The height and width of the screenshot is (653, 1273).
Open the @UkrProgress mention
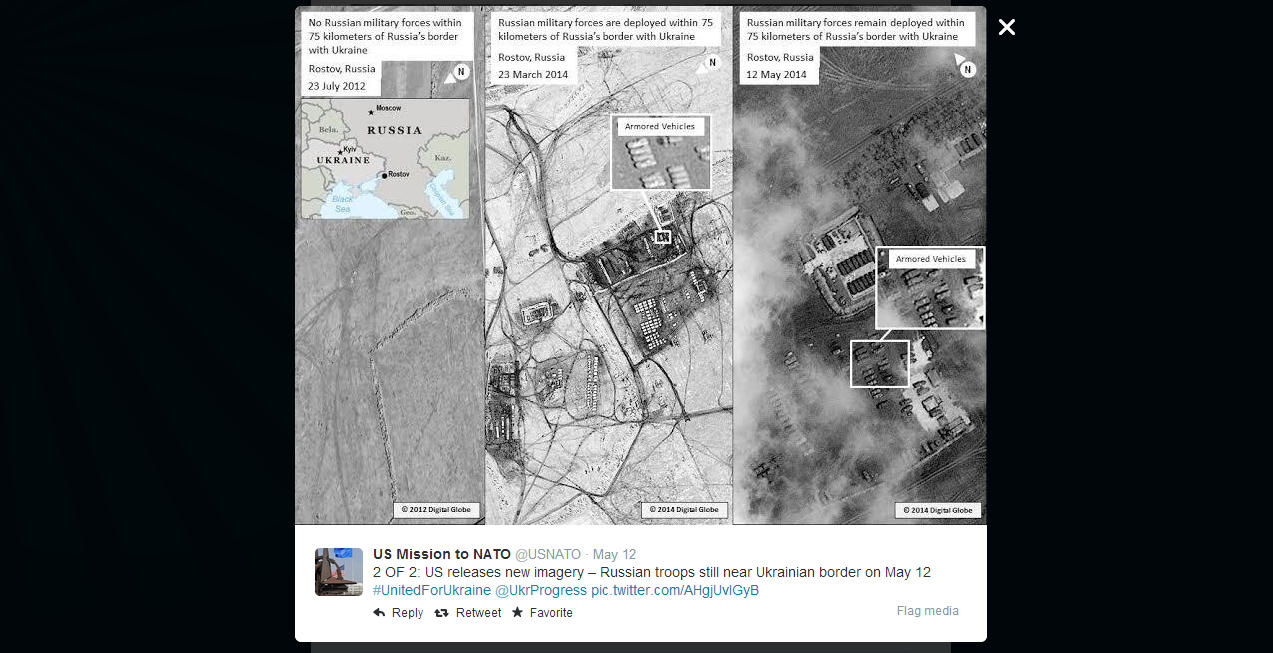point(541,590)
